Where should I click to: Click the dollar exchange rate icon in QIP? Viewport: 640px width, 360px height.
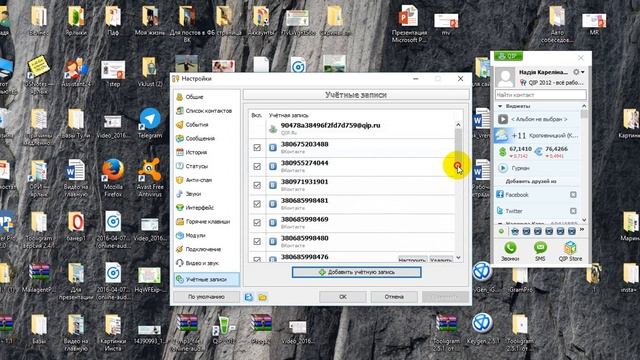[503, 152]
